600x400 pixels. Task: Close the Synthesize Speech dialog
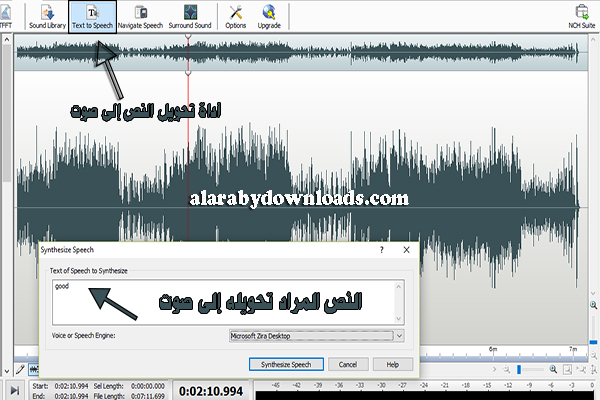pyautogui.click(x=403, y=254)
